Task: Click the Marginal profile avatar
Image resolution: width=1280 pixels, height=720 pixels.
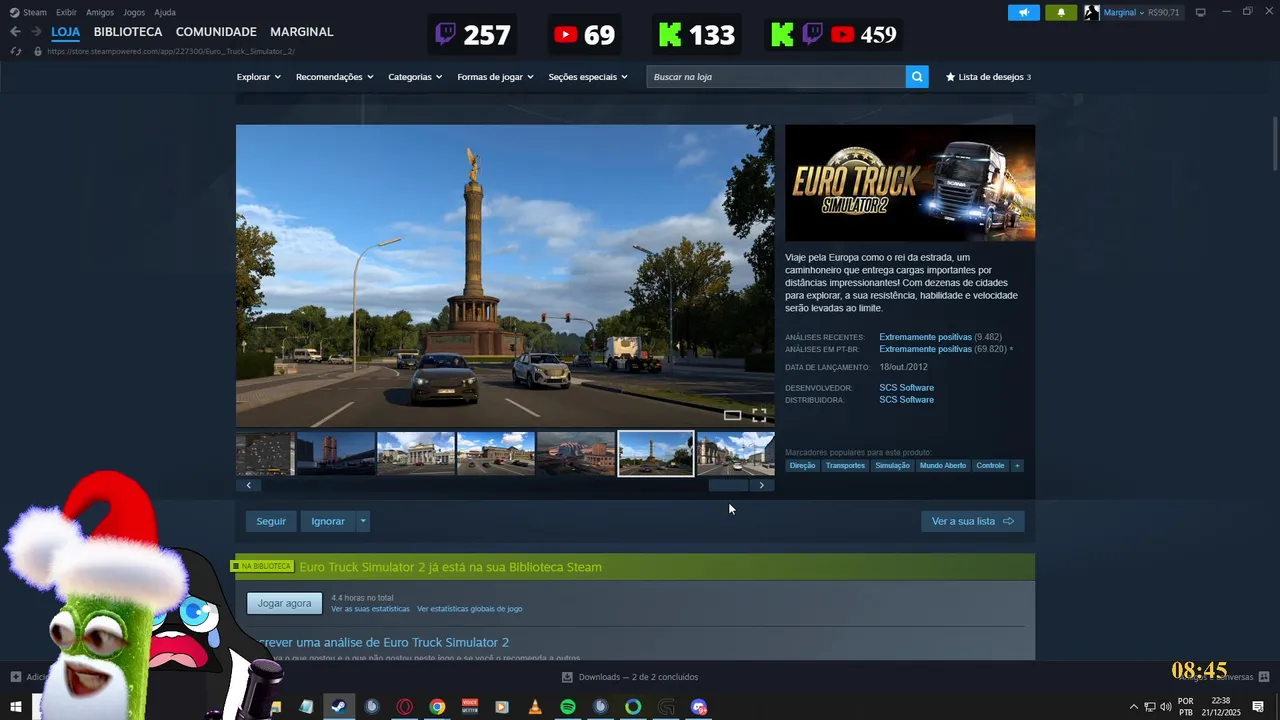Action: tap(1092, 12)
